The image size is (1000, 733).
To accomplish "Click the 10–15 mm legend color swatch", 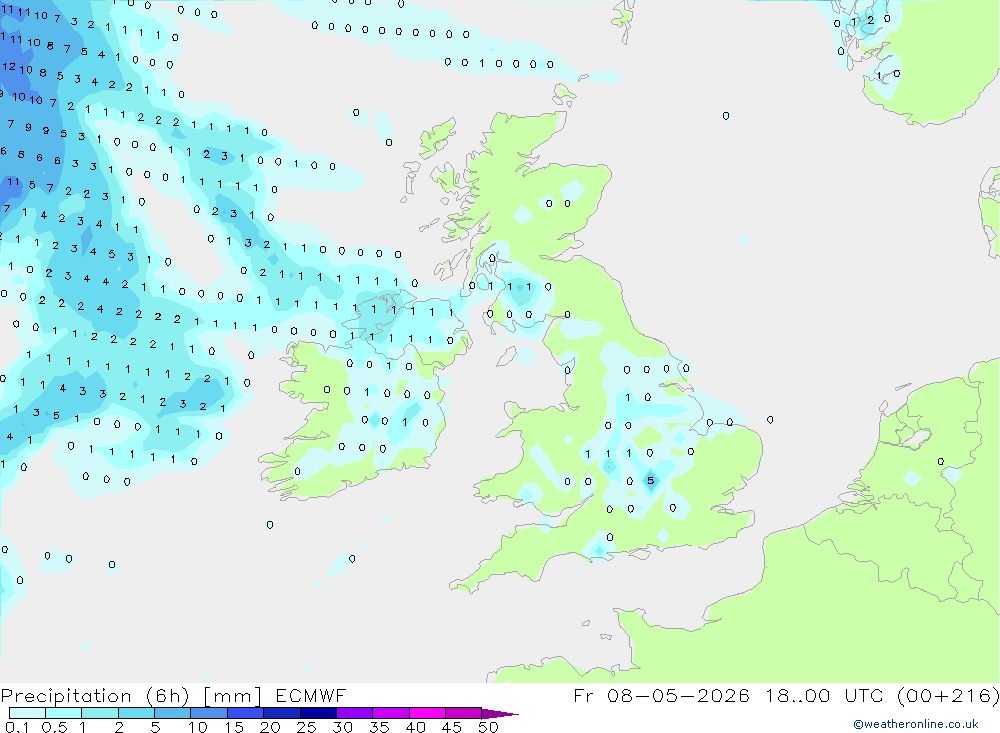I will pyautogui.click(x=209, y=713).
